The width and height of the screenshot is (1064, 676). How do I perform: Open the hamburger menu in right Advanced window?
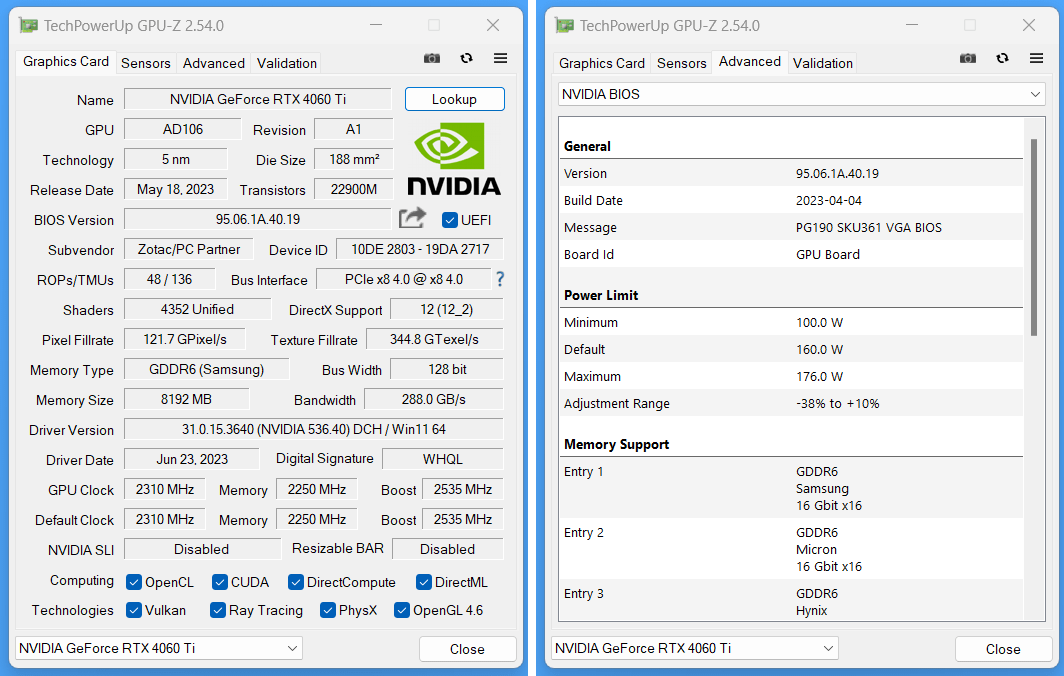pos(1036,58)
